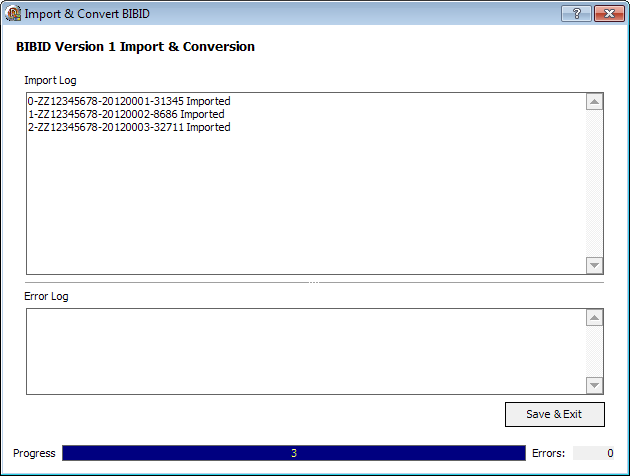Click the question mark help button
Viewport: 630px width, 476px height.
pos(575,13)
